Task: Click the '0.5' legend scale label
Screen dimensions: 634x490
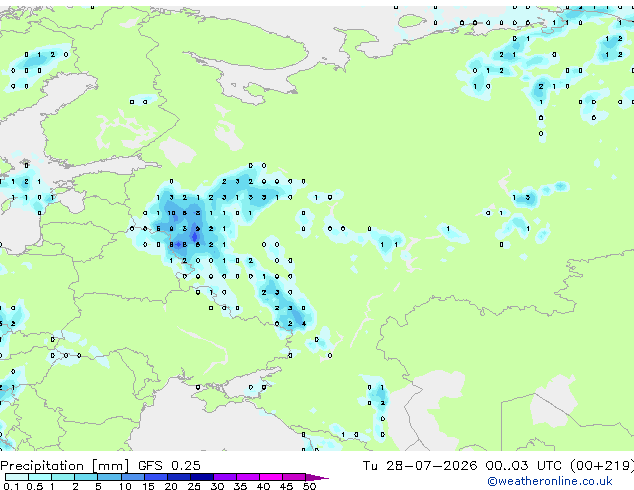Action: click(34, 486)
